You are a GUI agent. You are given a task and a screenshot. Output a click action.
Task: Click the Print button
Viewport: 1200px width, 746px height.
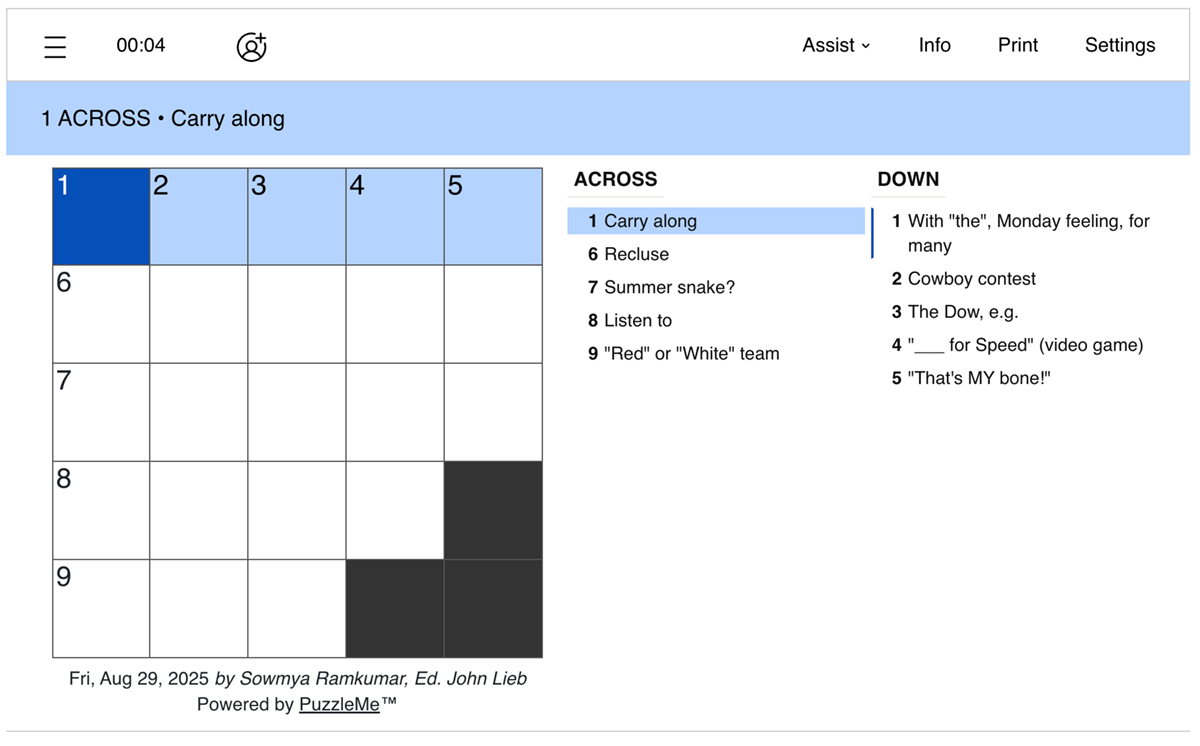[x=1017, y=45]
